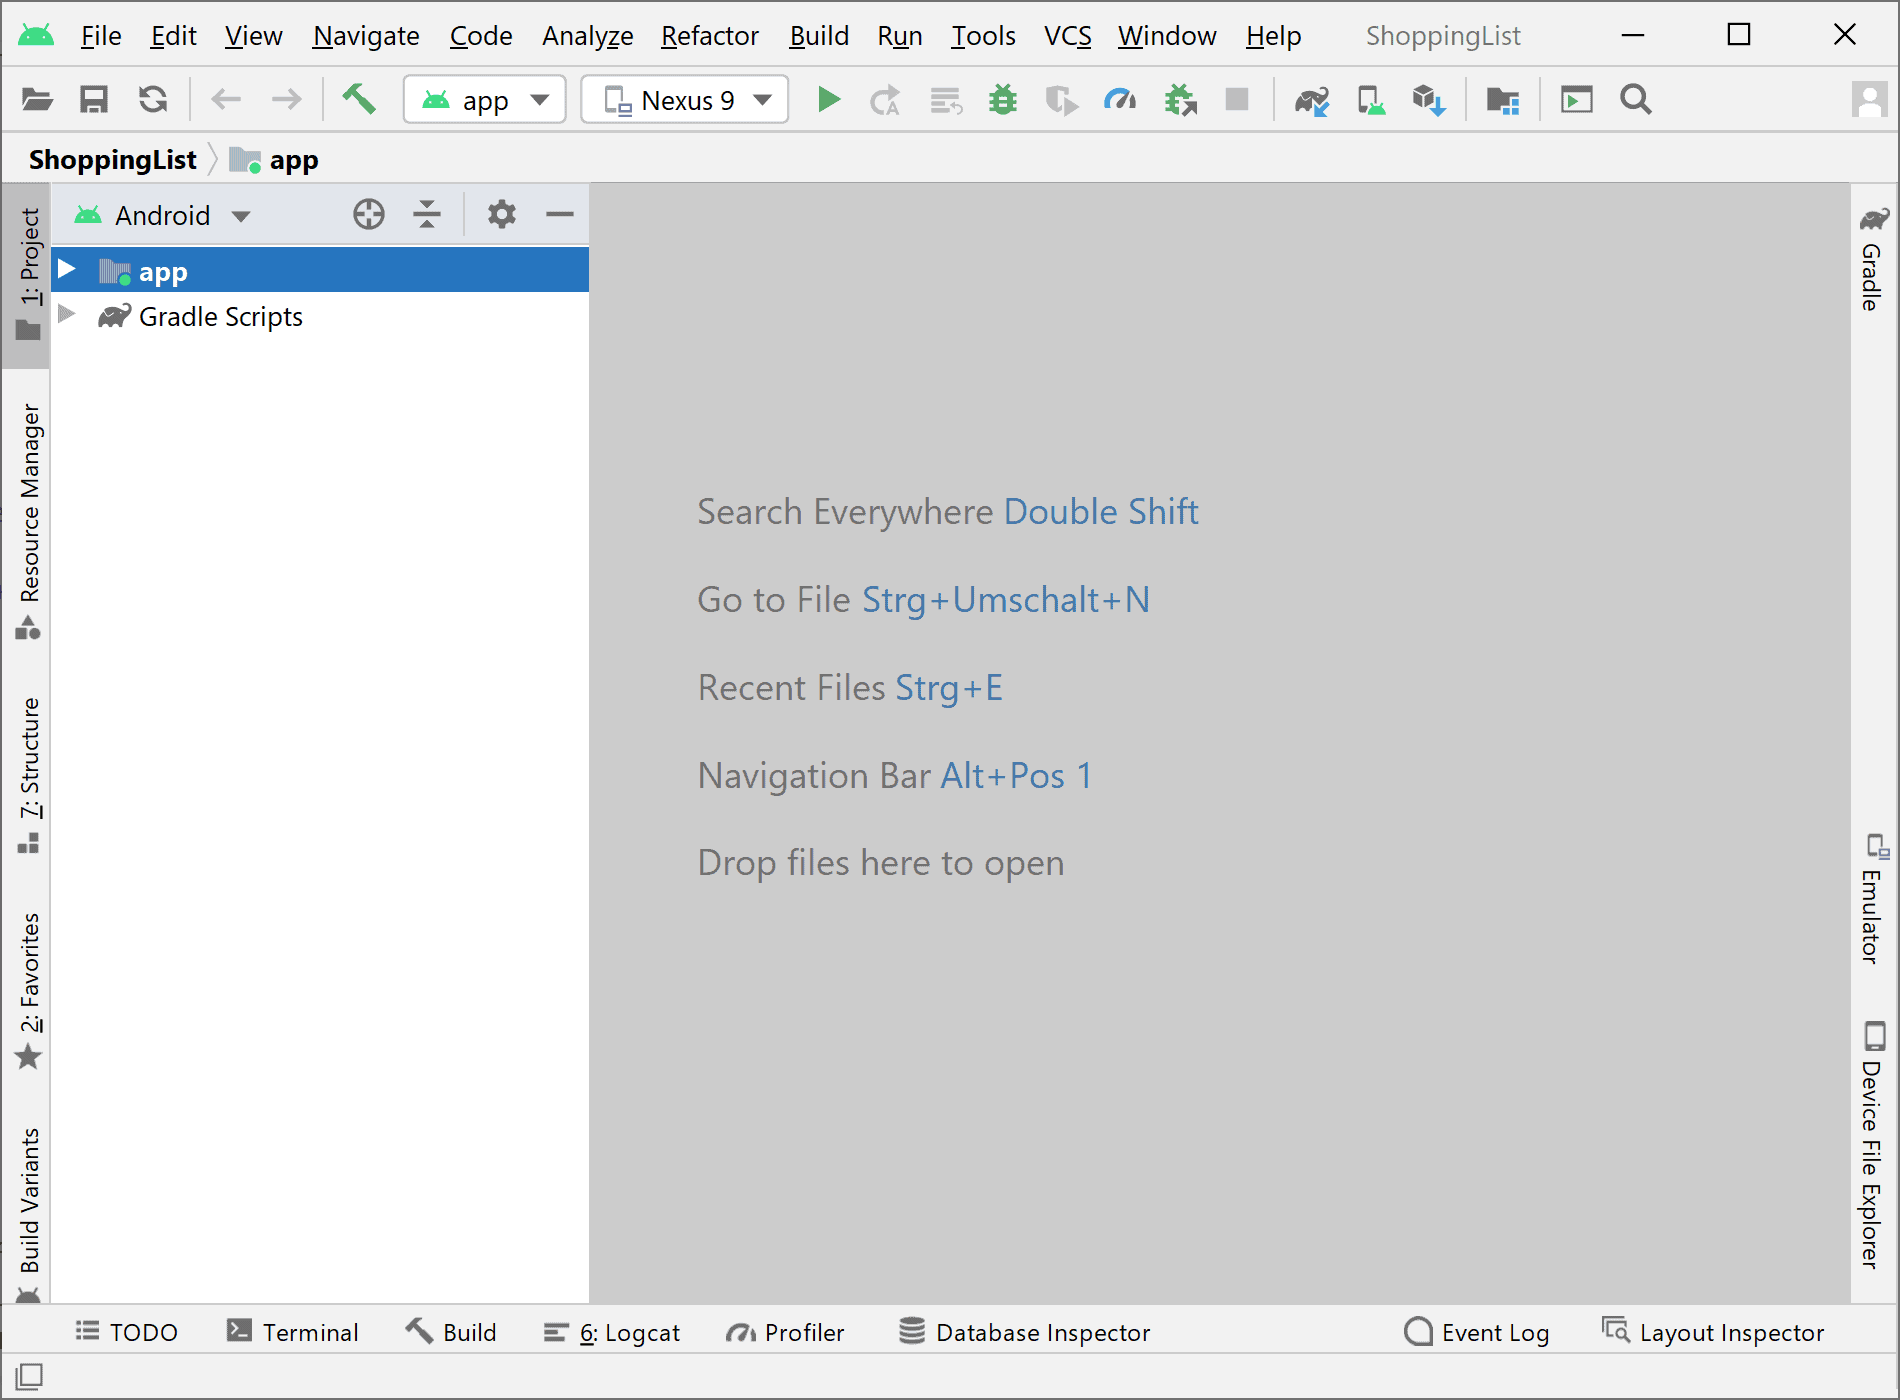Screen dimensions: 1900x1400
Task: Open the File menu
Action: tap(101, 36)
